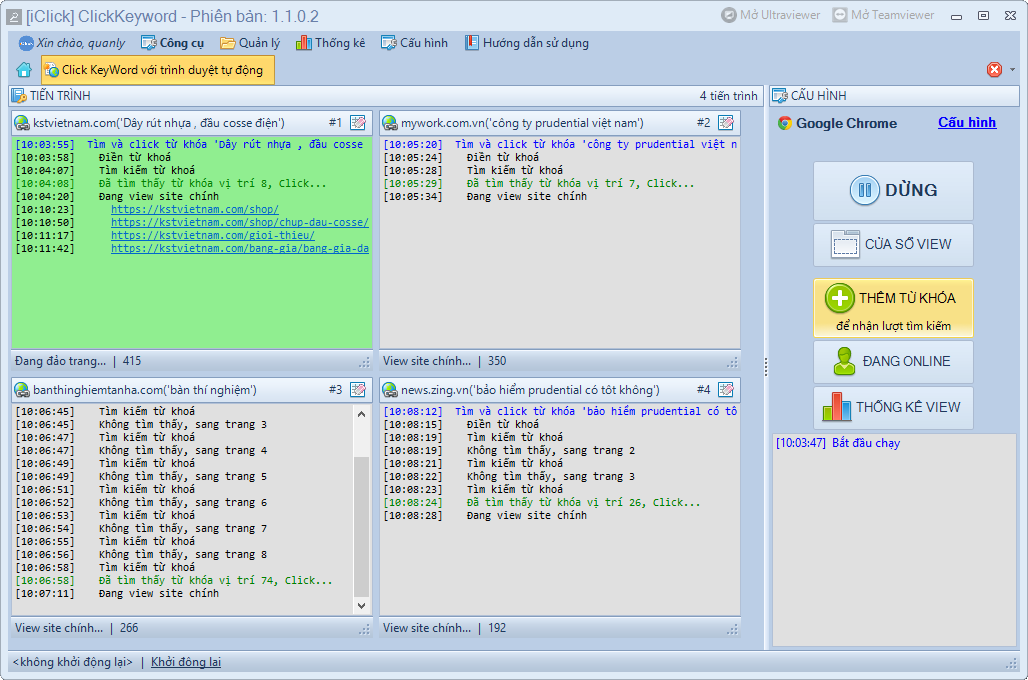Click log line 'Bắt đầu chạy'
This screenshot has width=1028, height=680.
838,443
